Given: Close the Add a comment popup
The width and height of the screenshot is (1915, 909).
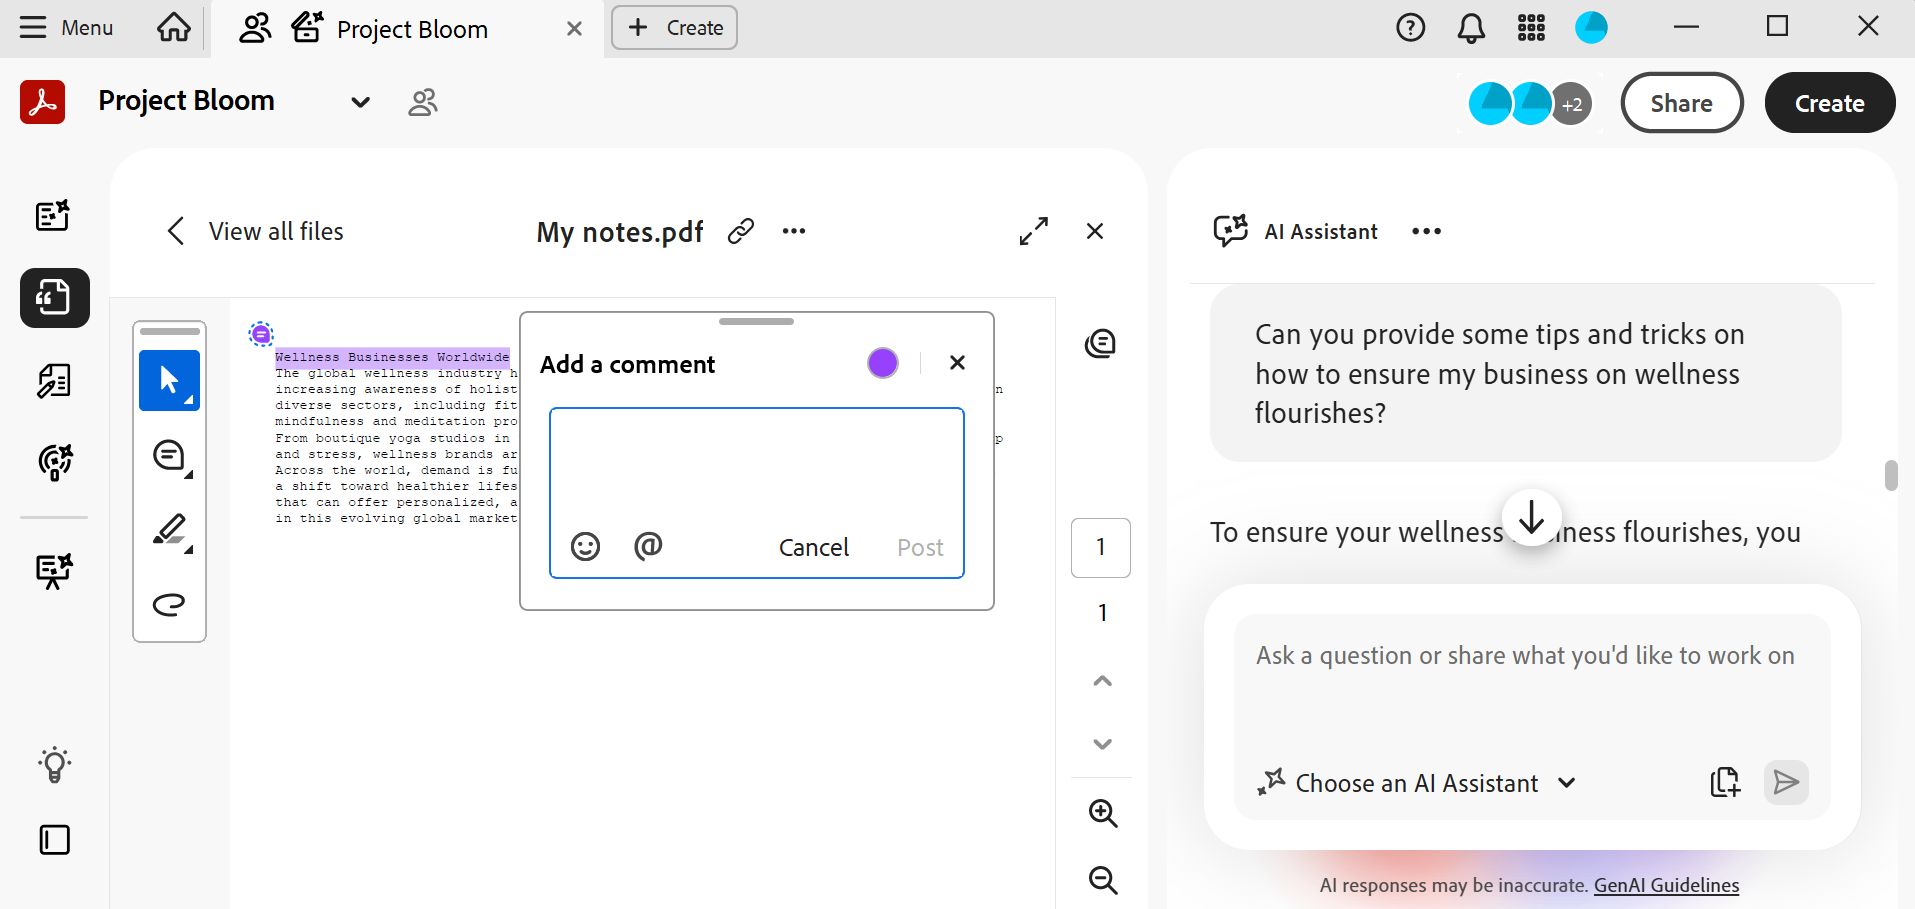Looking at the screenshot, I should click(957, 363).
